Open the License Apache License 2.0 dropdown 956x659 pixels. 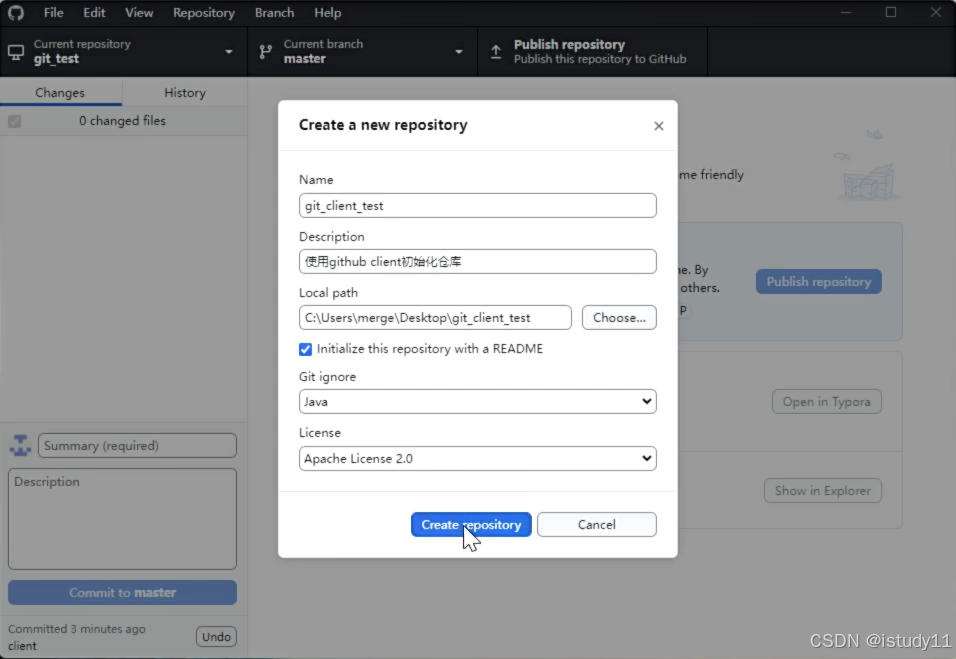point(477,458)
